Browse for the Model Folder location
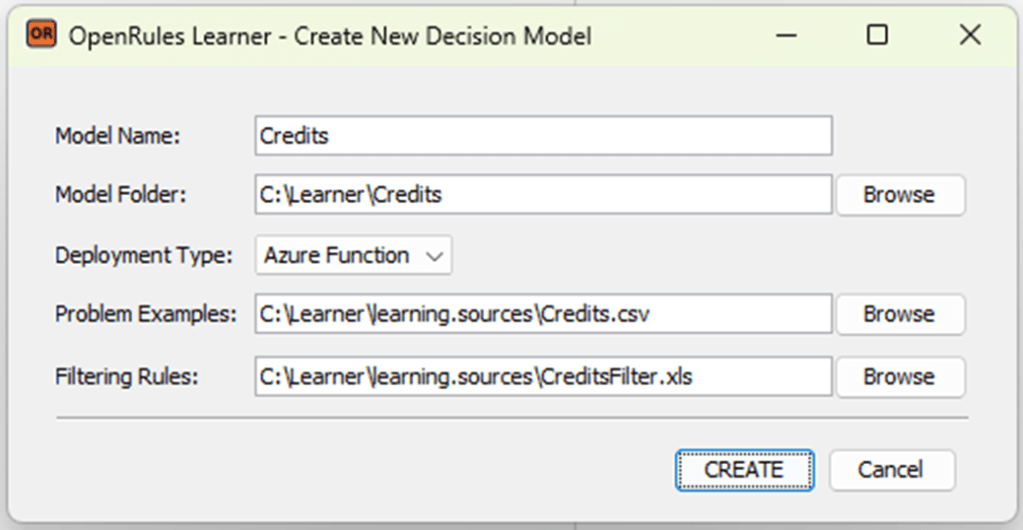The image size is (1023, 530). [899, 195]
